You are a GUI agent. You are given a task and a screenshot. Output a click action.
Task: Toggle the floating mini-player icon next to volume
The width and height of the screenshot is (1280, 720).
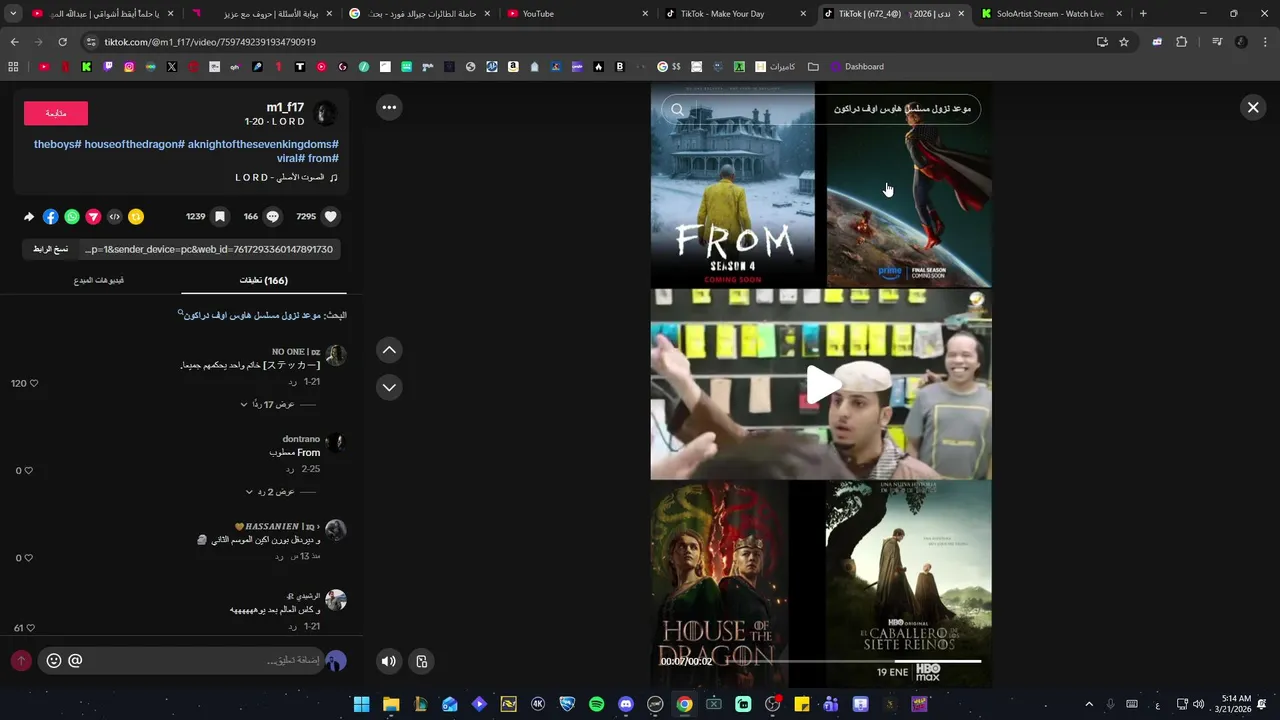pyautogui.click(x=422, y=661)
